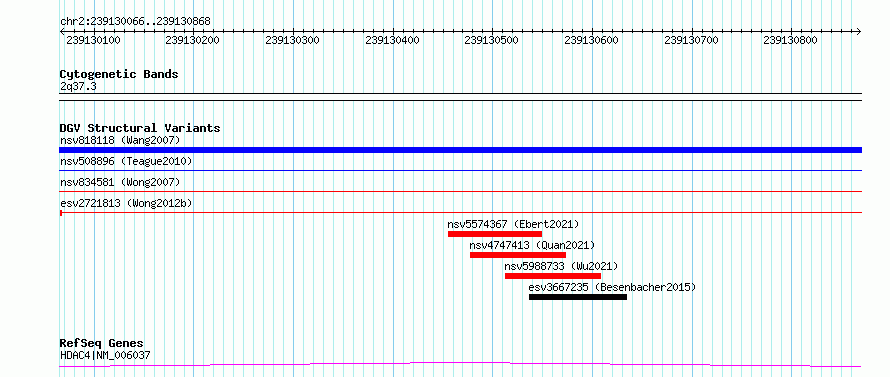Click the RefSeq Genes track title
Viewport: 890px width, 377px height.
pos(102,344)
